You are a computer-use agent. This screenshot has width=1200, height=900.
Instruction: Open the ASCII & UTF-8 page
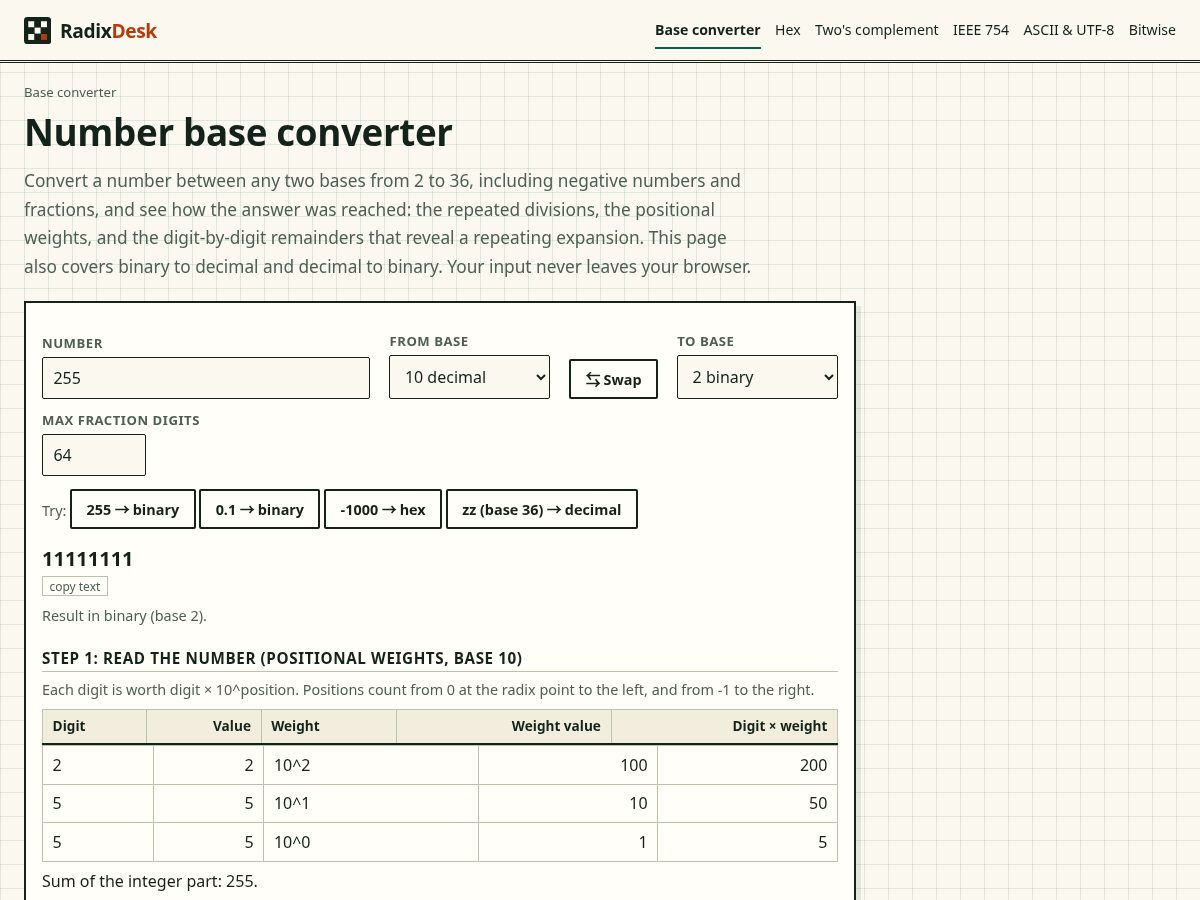click(1068, 30)
